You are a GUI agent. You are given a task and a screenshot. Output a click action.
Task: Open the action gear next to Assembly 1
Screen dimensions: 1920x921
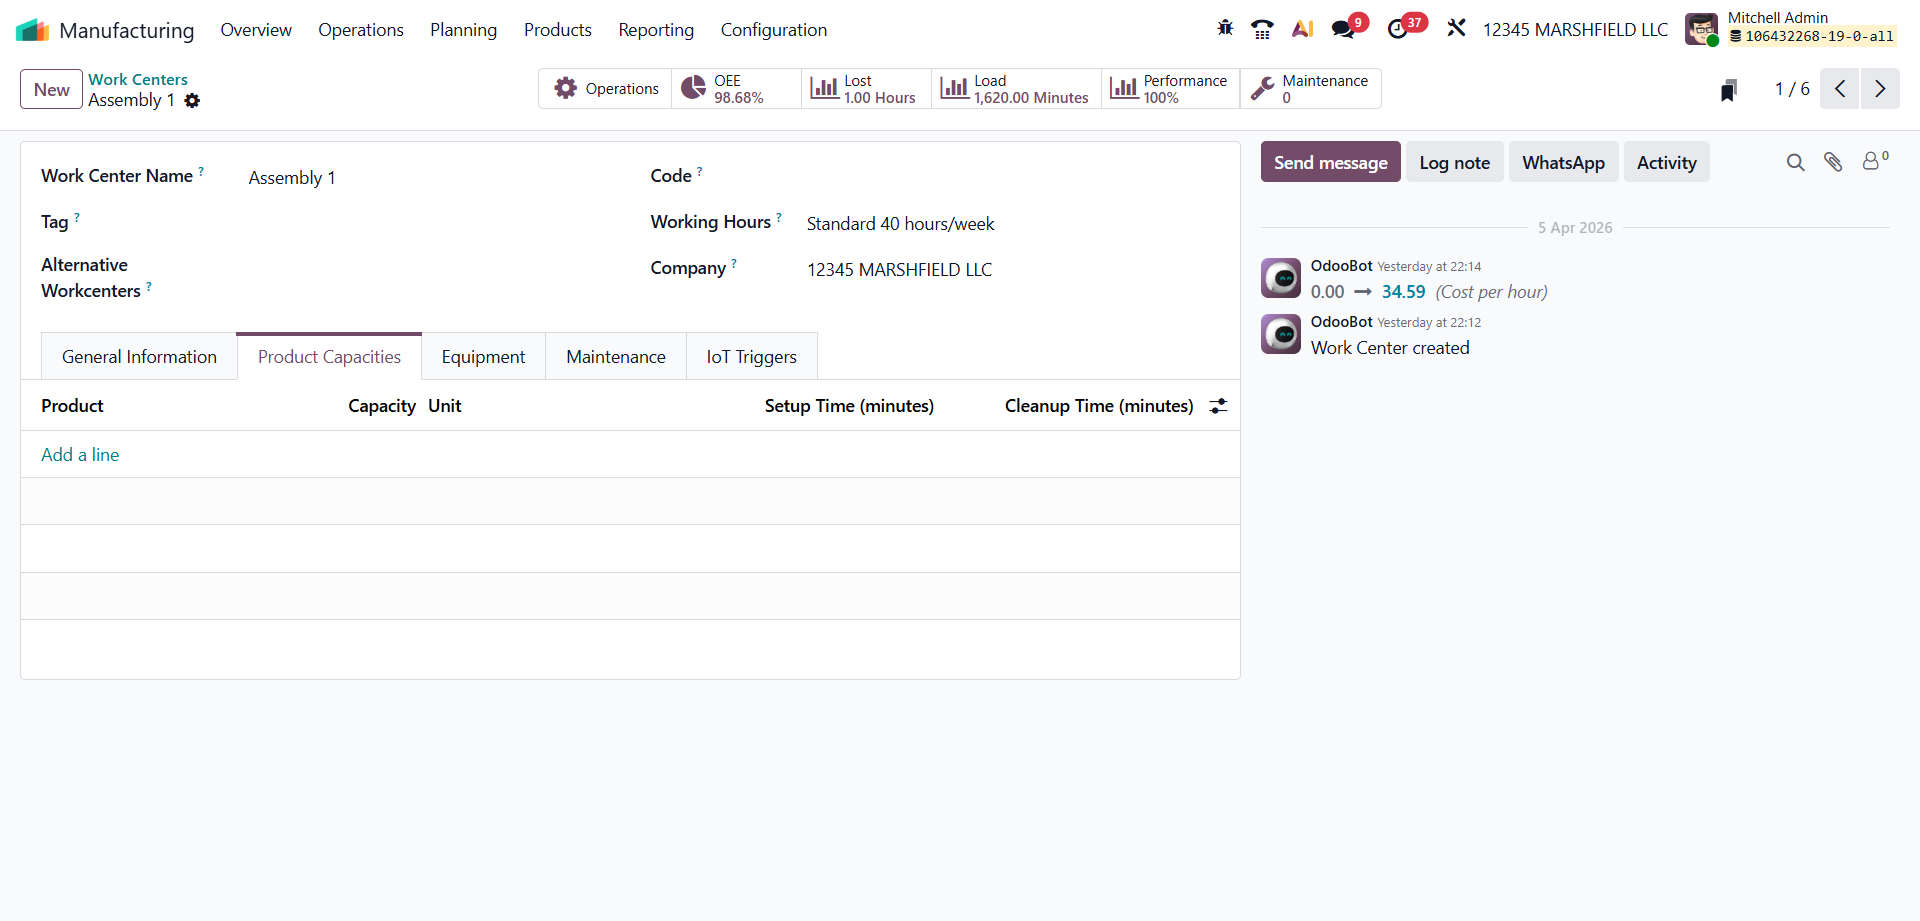(192, 101)
